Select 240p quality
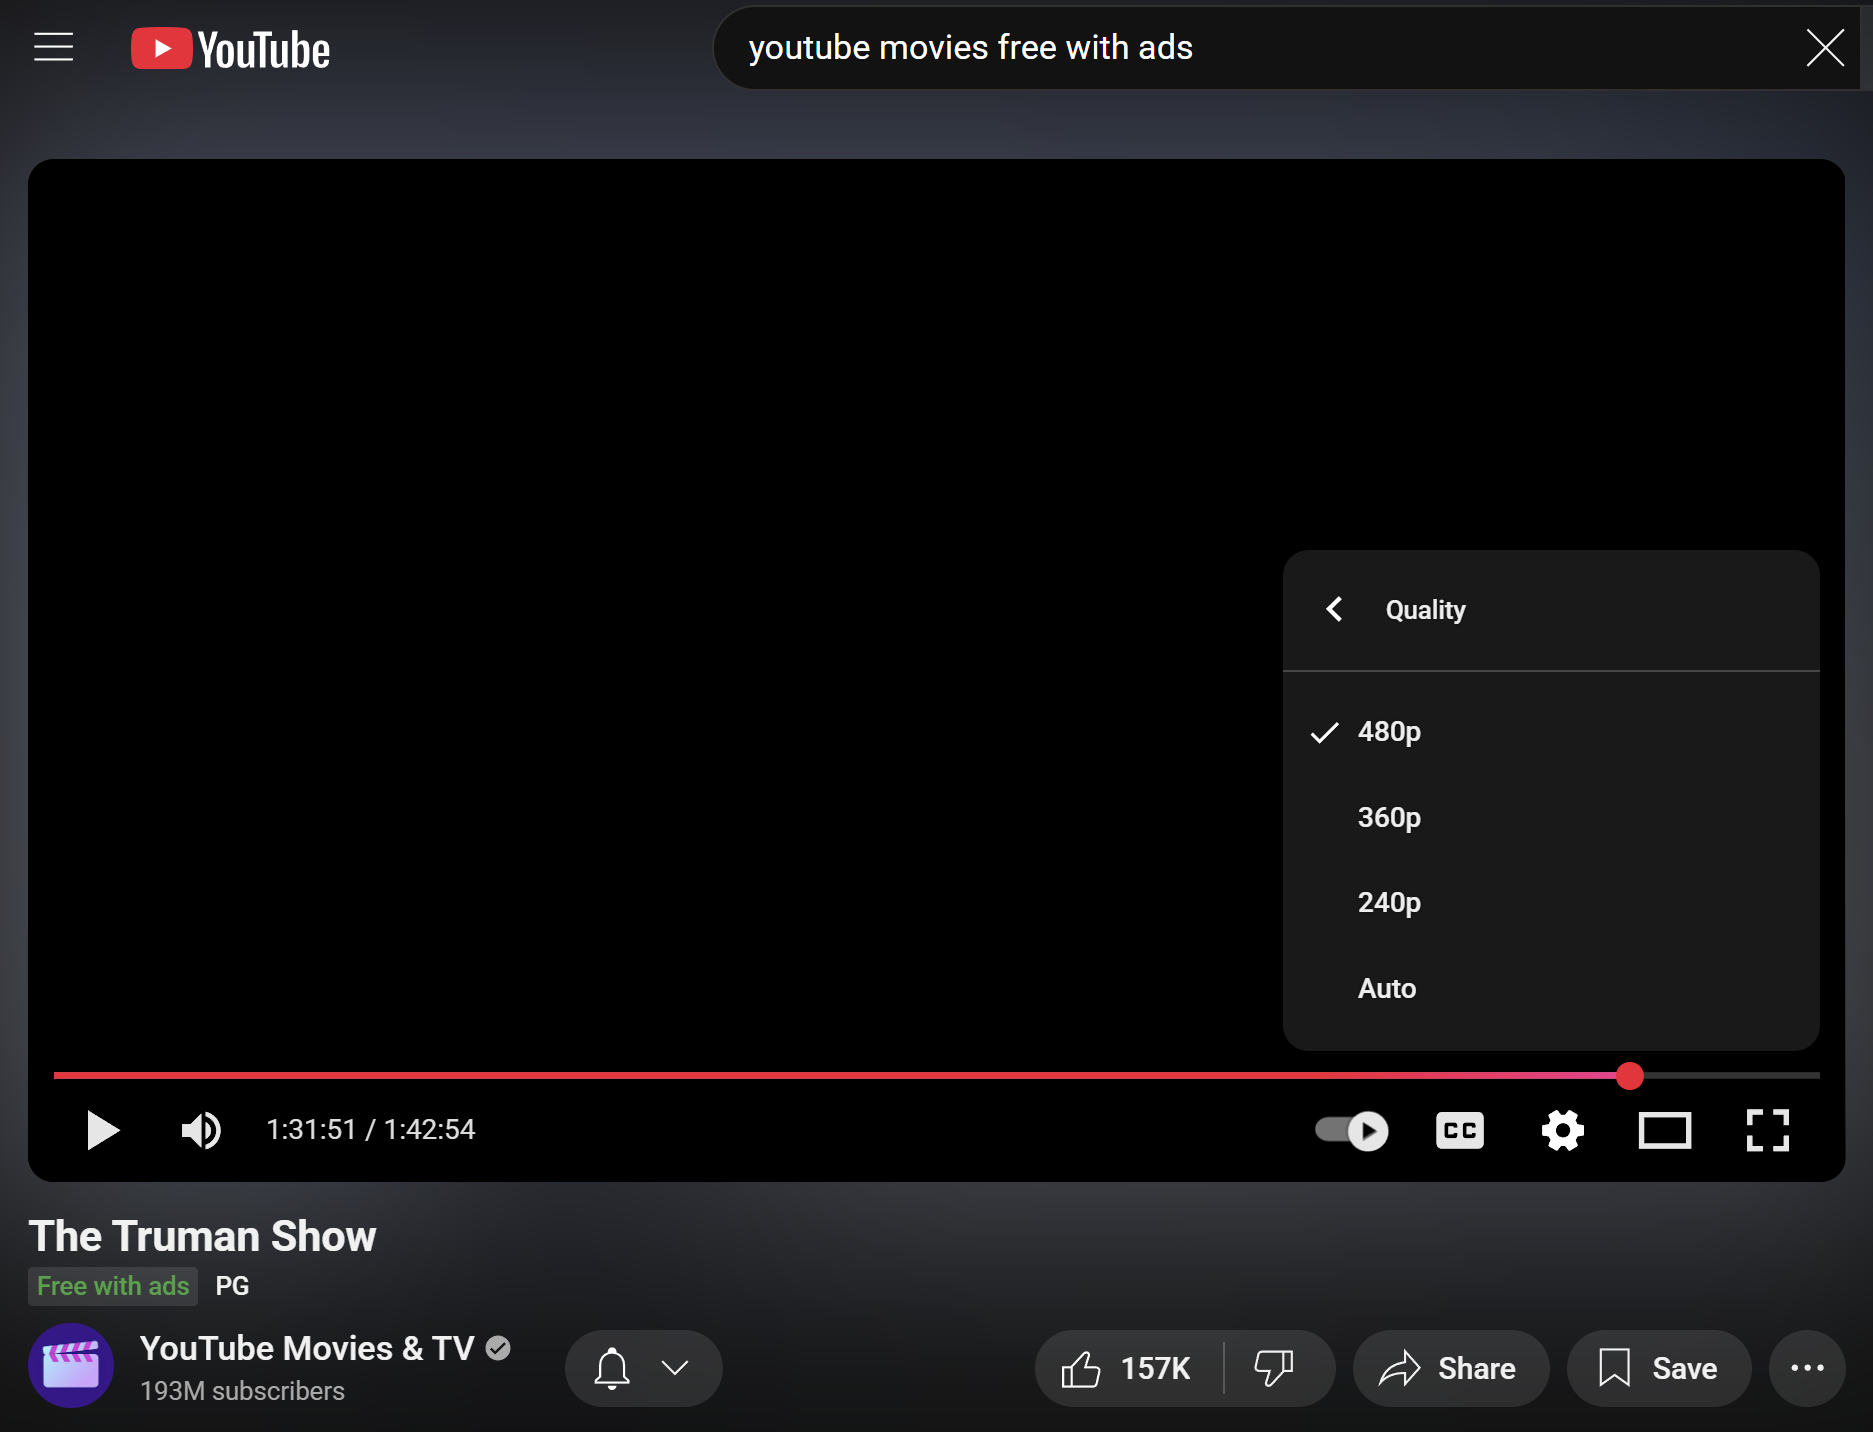The height and width of the screenshot is (1432, 1873). 1551,902
